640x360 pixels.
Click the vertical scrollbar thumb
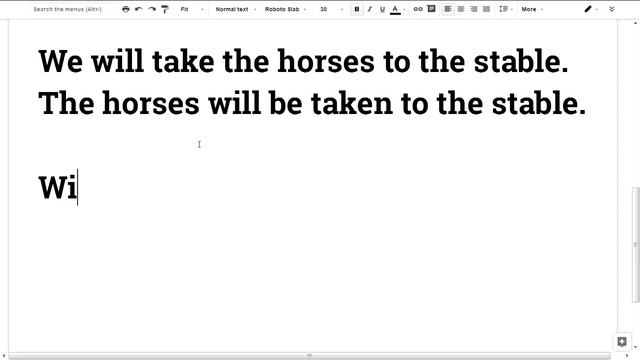tap(636, 245)
